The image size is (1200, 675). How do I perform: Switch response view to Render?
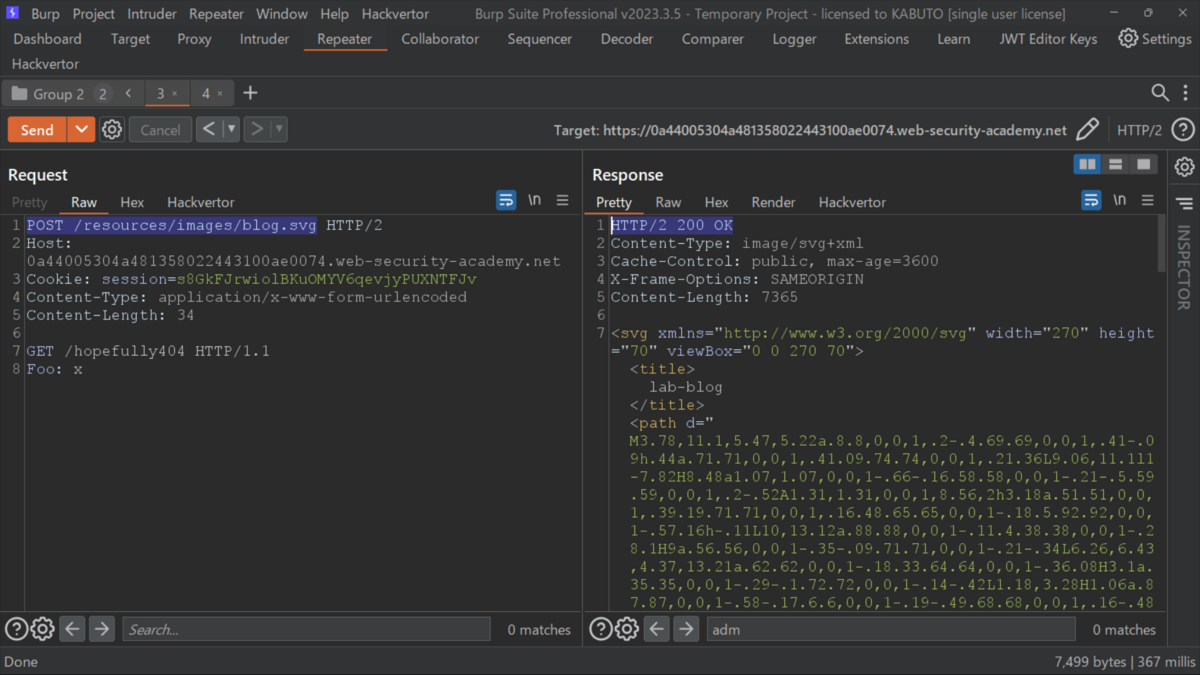pos(773,202)
